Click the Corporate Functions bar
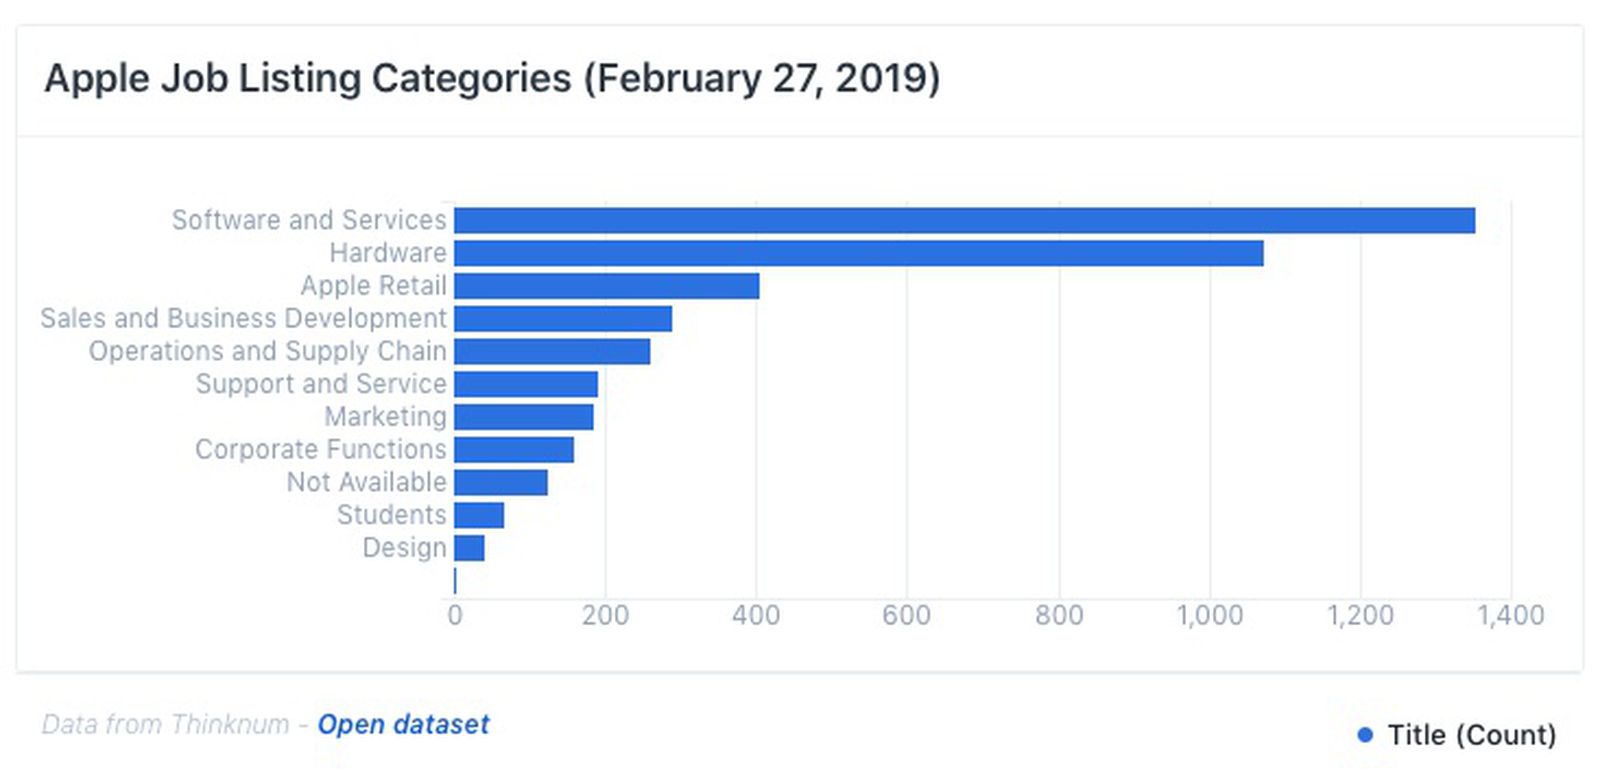Viewport: 1600px width, 773px height. (x=514, y=450)
